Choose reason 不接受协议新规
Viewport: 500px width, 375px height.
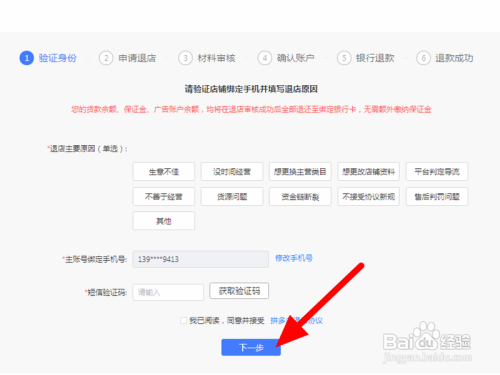point(368,197)
